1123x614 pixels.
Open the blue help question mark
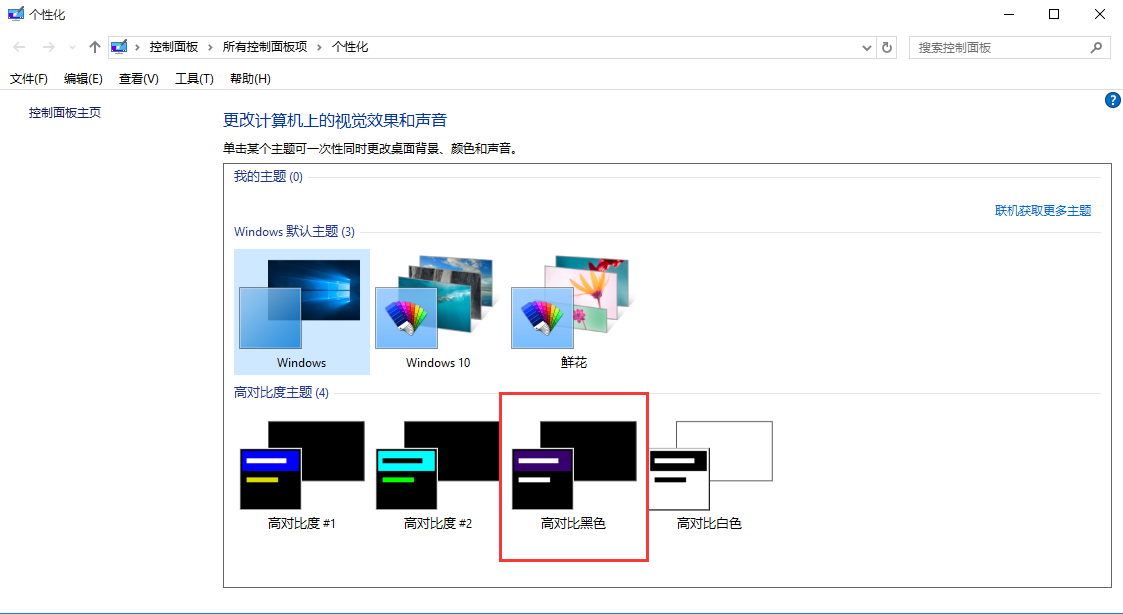point(1112,100)
